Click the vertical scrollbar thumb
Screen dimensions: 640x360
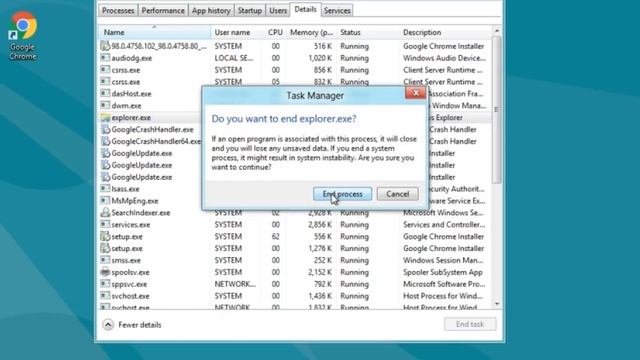496,109
